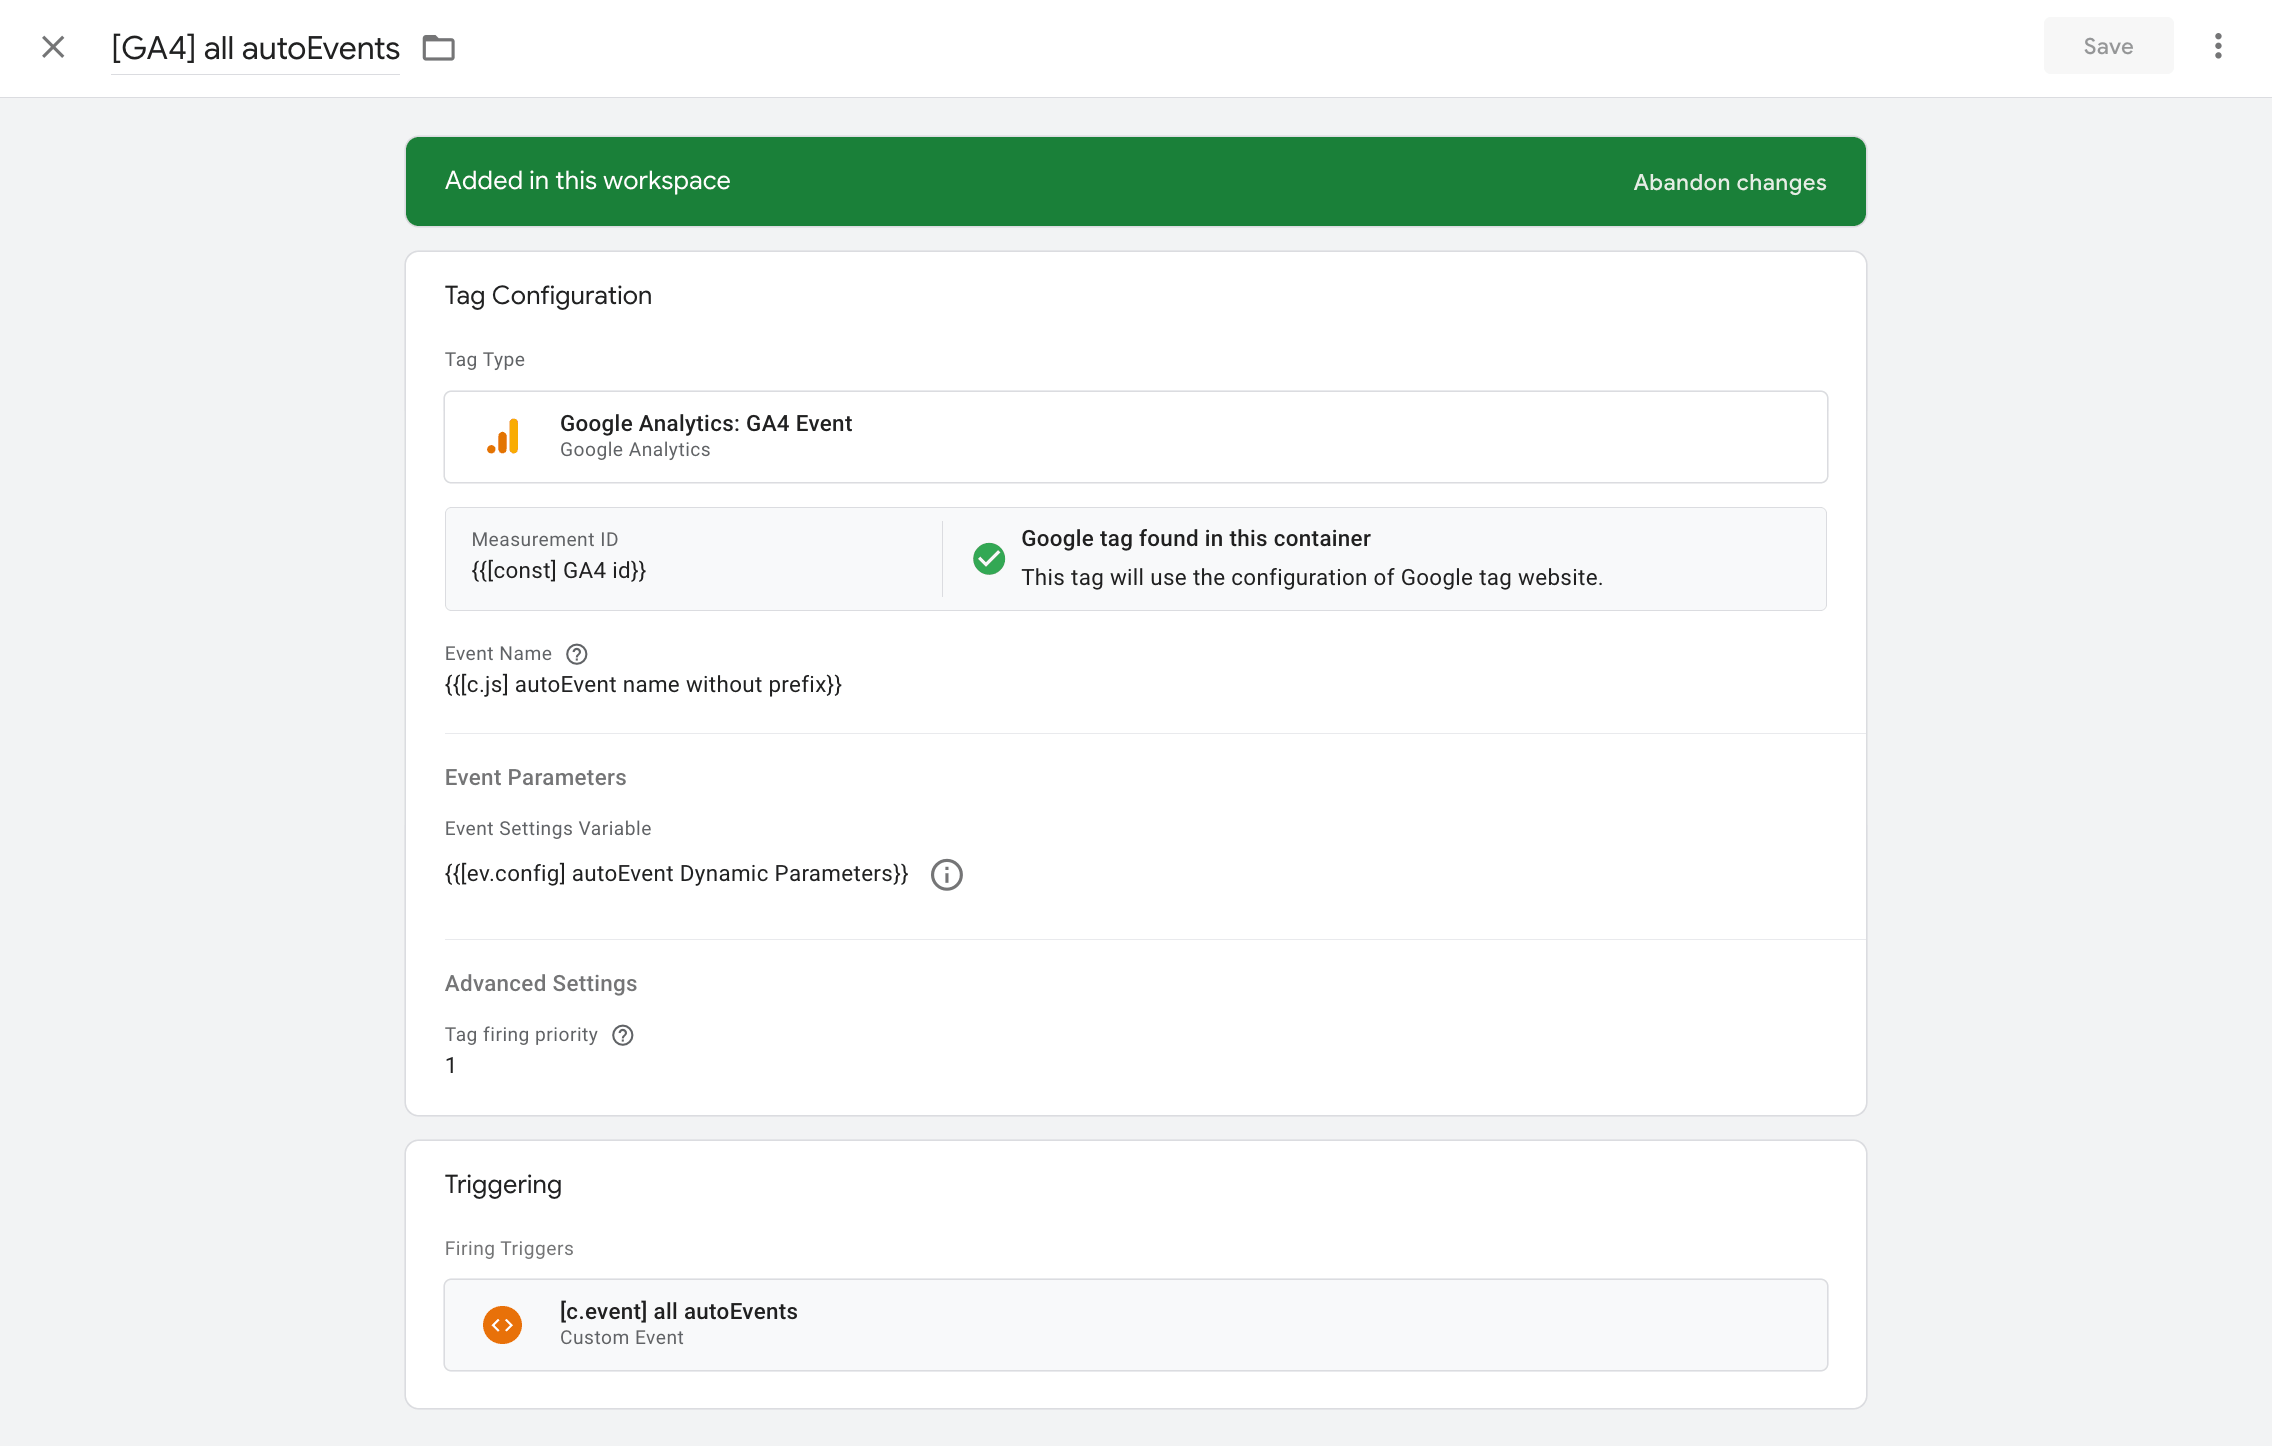
Task: Open the folder icon beside the tag name
Action: pyautogui.click(x=438, y=48)
